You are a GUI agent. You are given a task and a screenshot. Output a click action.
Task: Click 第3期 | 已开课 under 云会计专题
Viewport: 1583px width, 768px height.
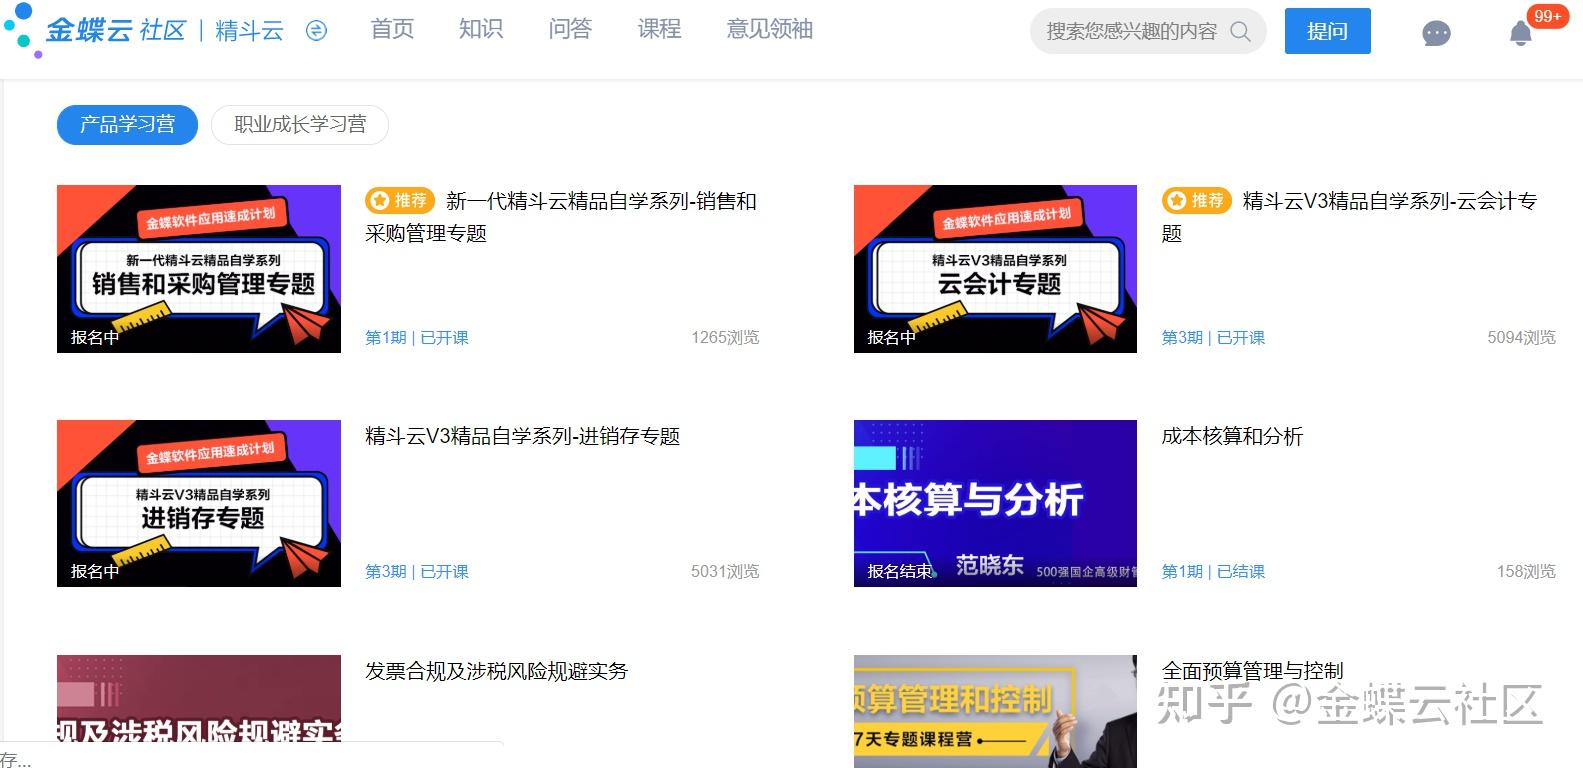point(1213,338)
